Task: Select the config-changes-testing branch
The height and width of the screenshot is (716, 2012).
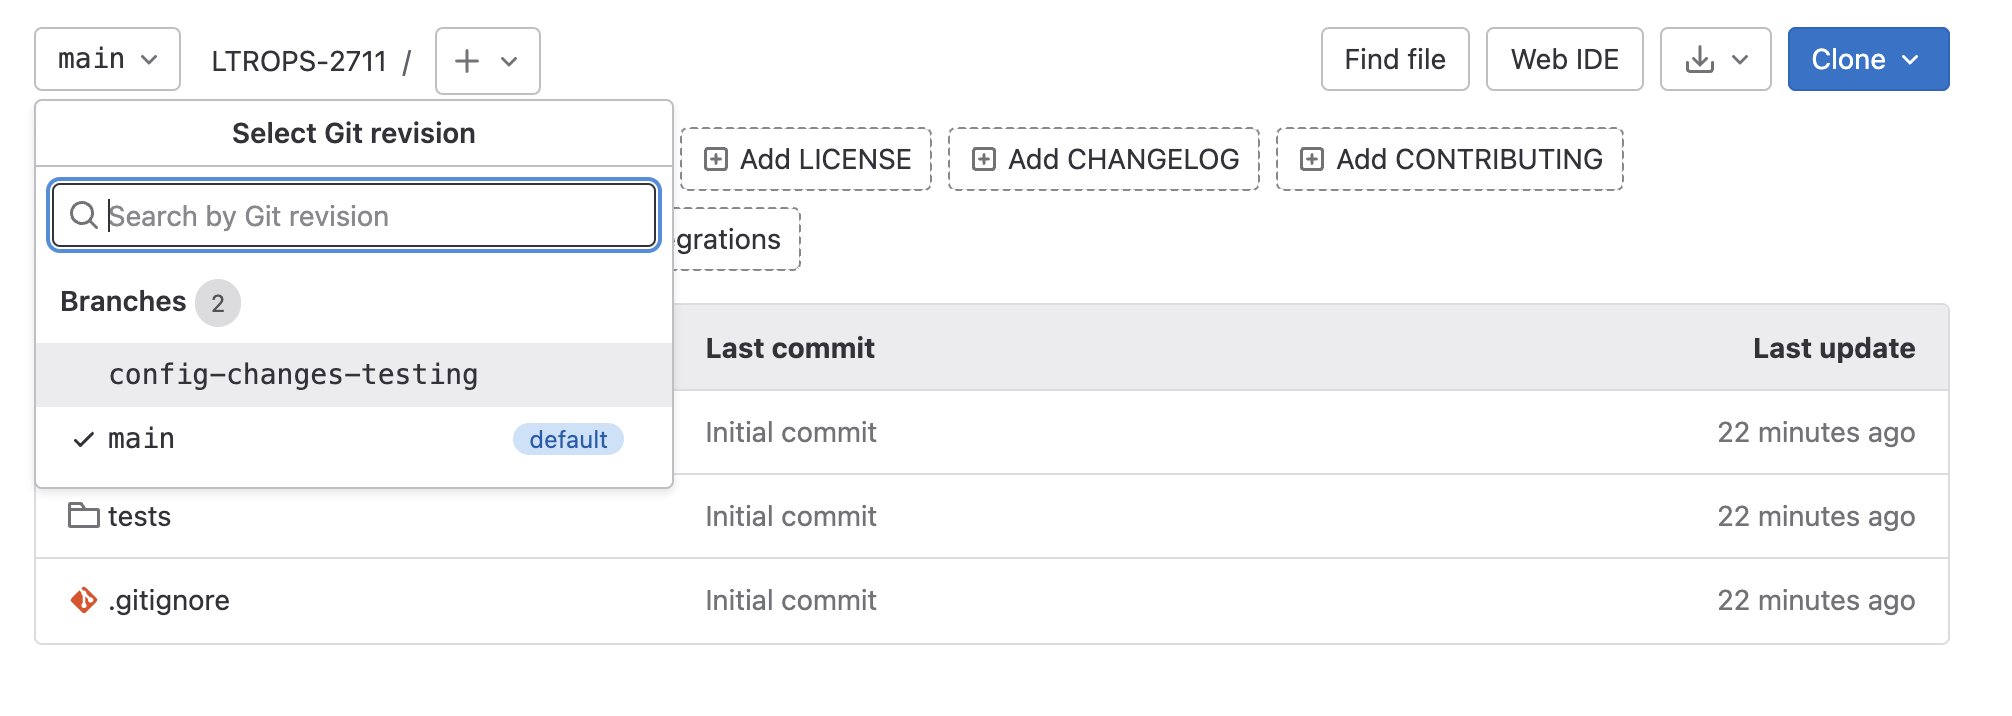Action: click(x=354, y=375)
